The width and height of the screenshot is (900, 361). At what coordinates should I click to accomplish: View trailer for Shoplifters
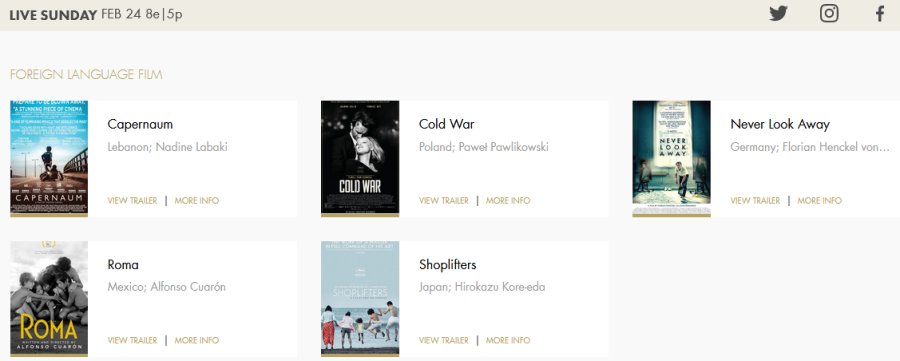click(x=444, y=340)
